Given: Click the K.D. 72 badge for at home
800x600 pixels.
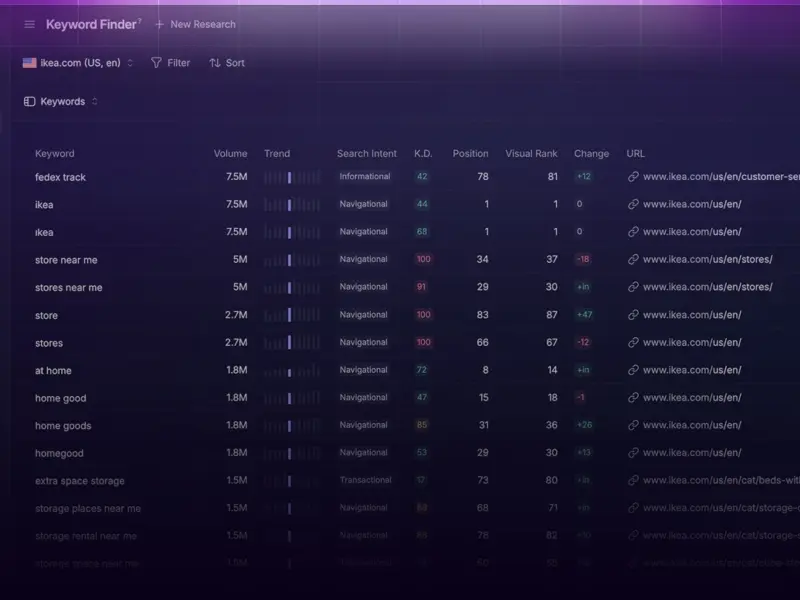Looking at the screenshot, I should tap(421, 370).
